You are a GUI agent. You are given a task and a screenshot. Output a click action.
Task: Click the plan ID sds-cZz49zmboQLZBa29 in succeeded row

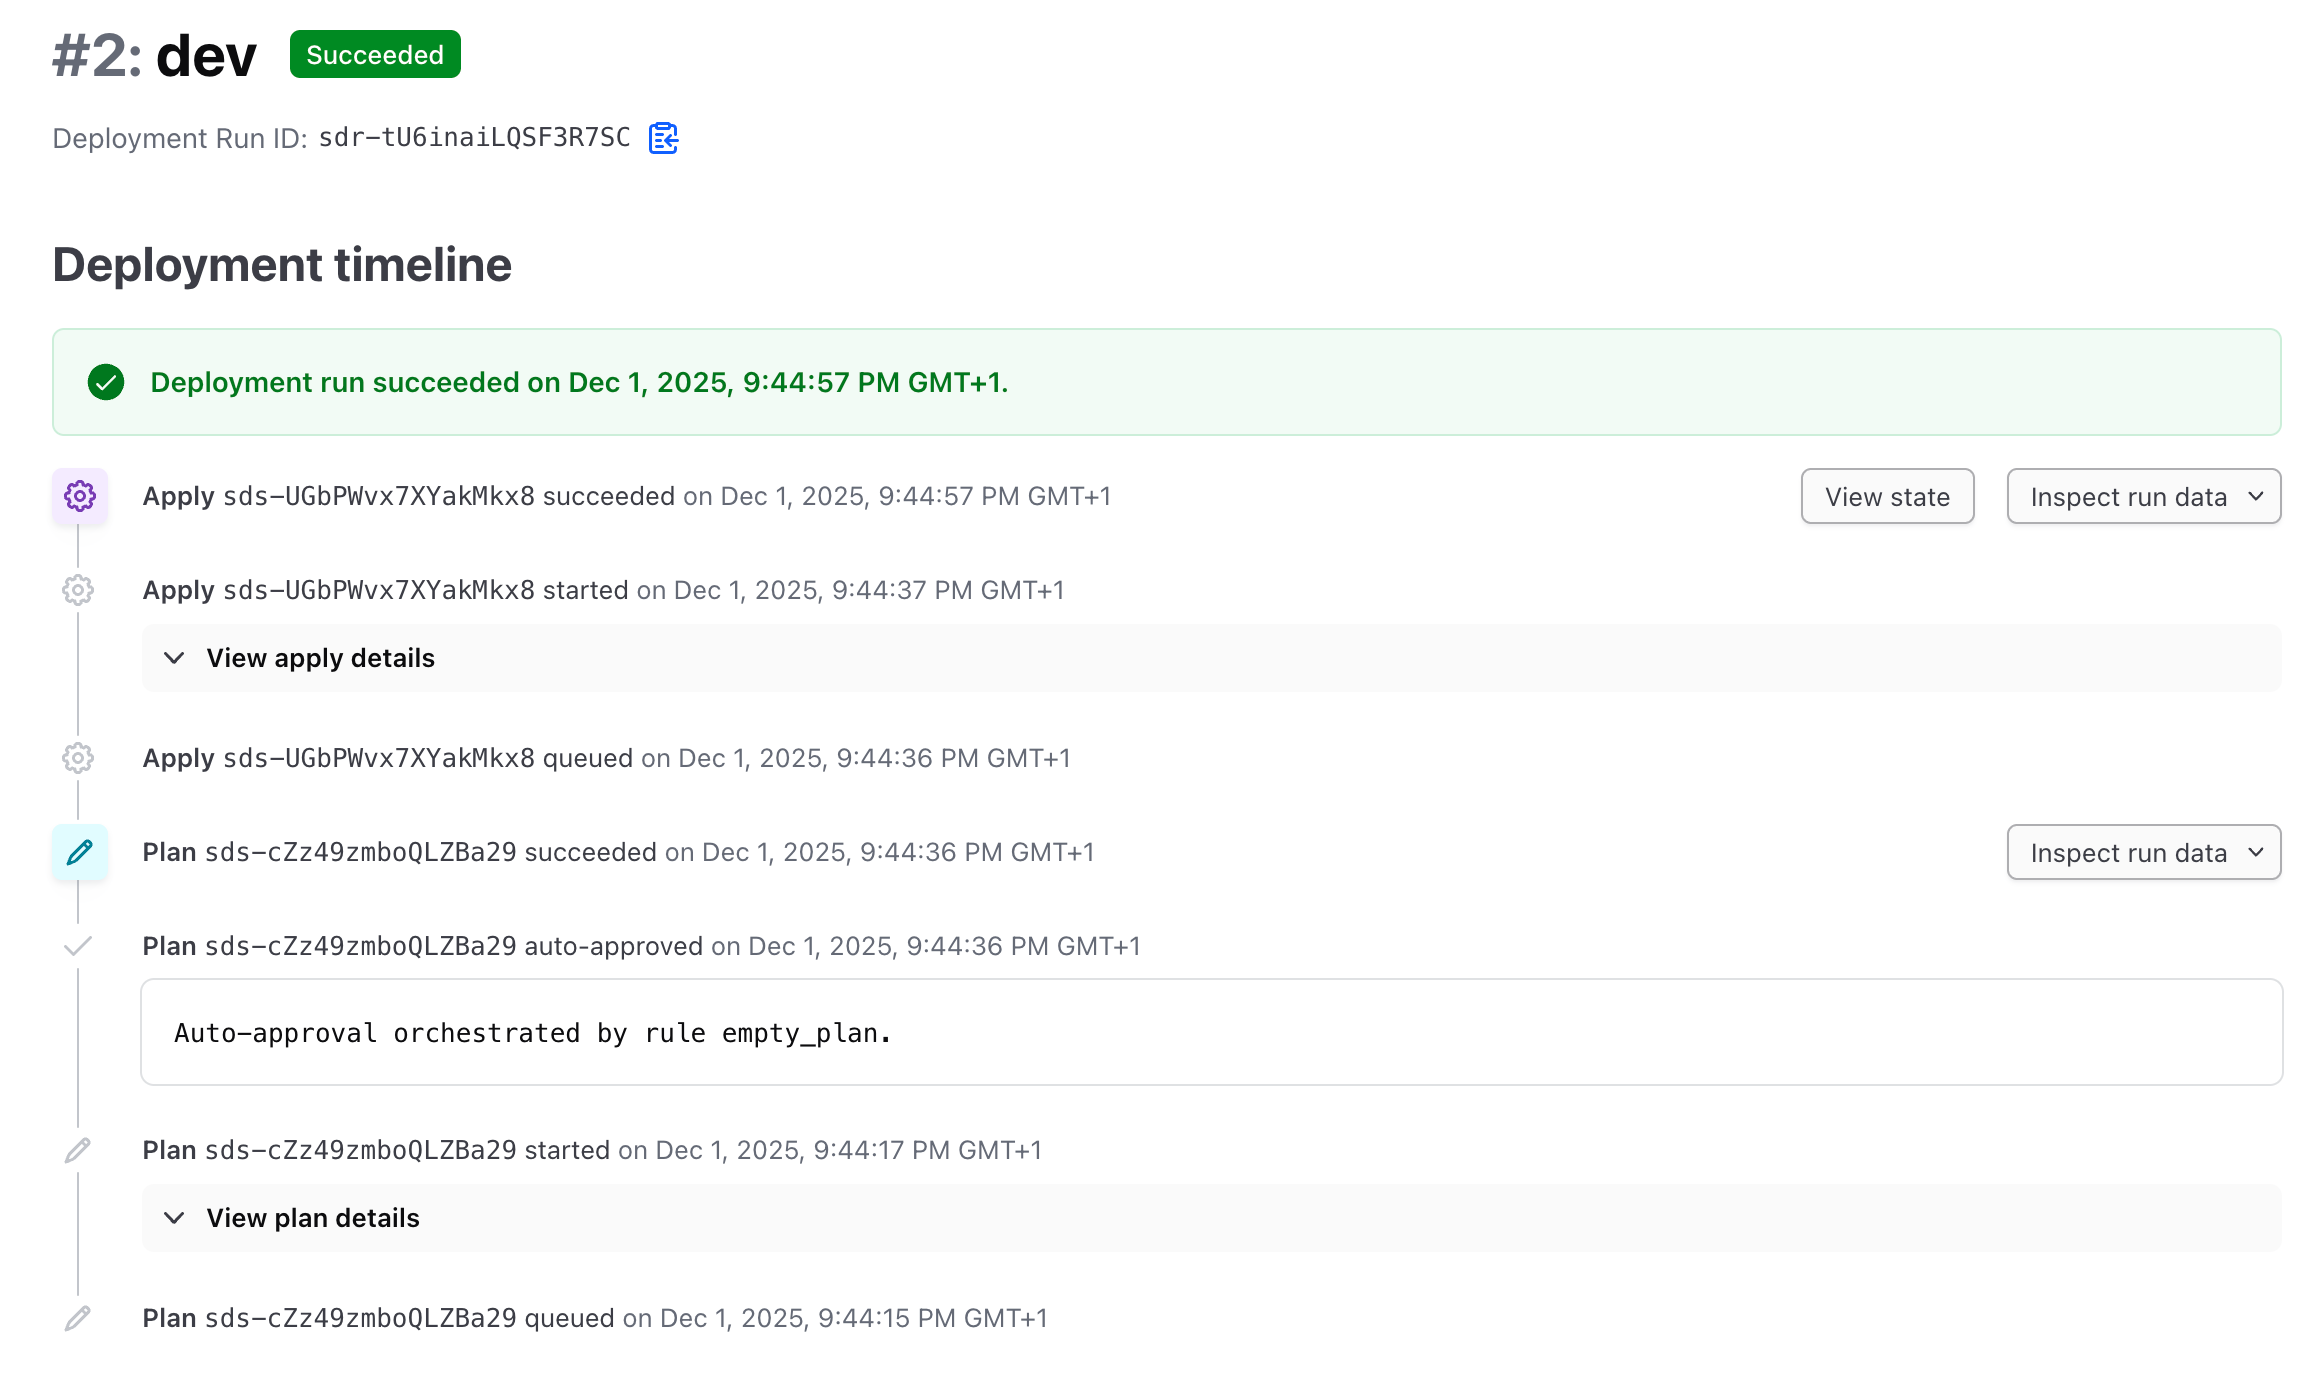pyautogui.click(x=360, y=852)
